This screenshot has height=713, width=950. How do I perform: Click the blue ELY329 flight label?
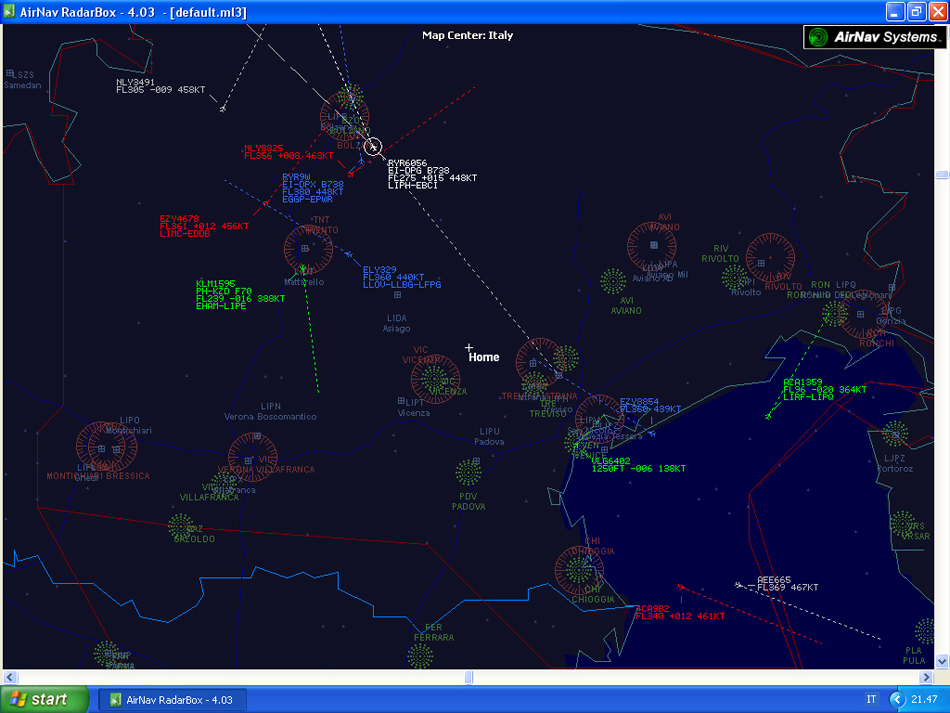[x=402, y=277]
